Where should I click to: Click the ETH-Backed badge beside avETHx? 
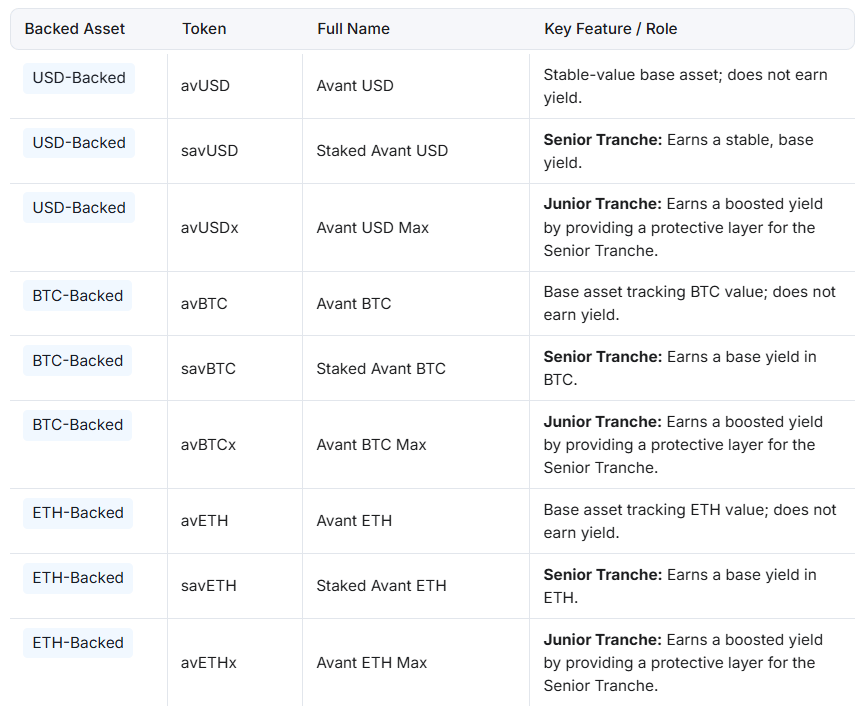(78, 643)
